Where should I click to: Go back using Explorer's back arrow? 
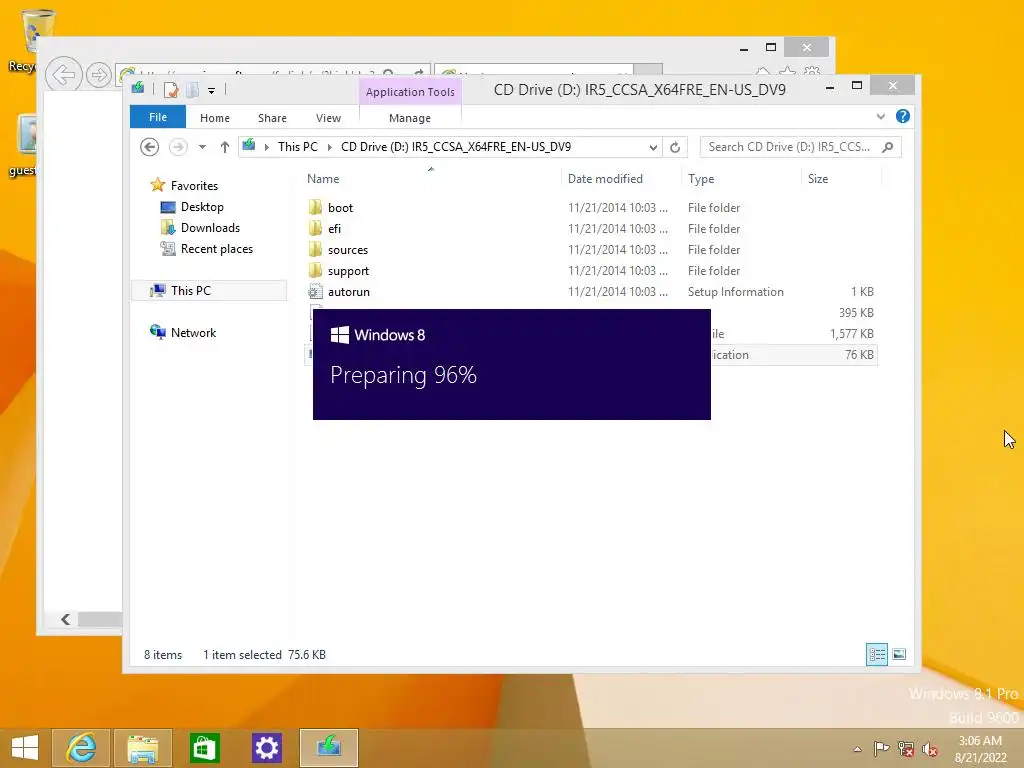pos(150,147)
